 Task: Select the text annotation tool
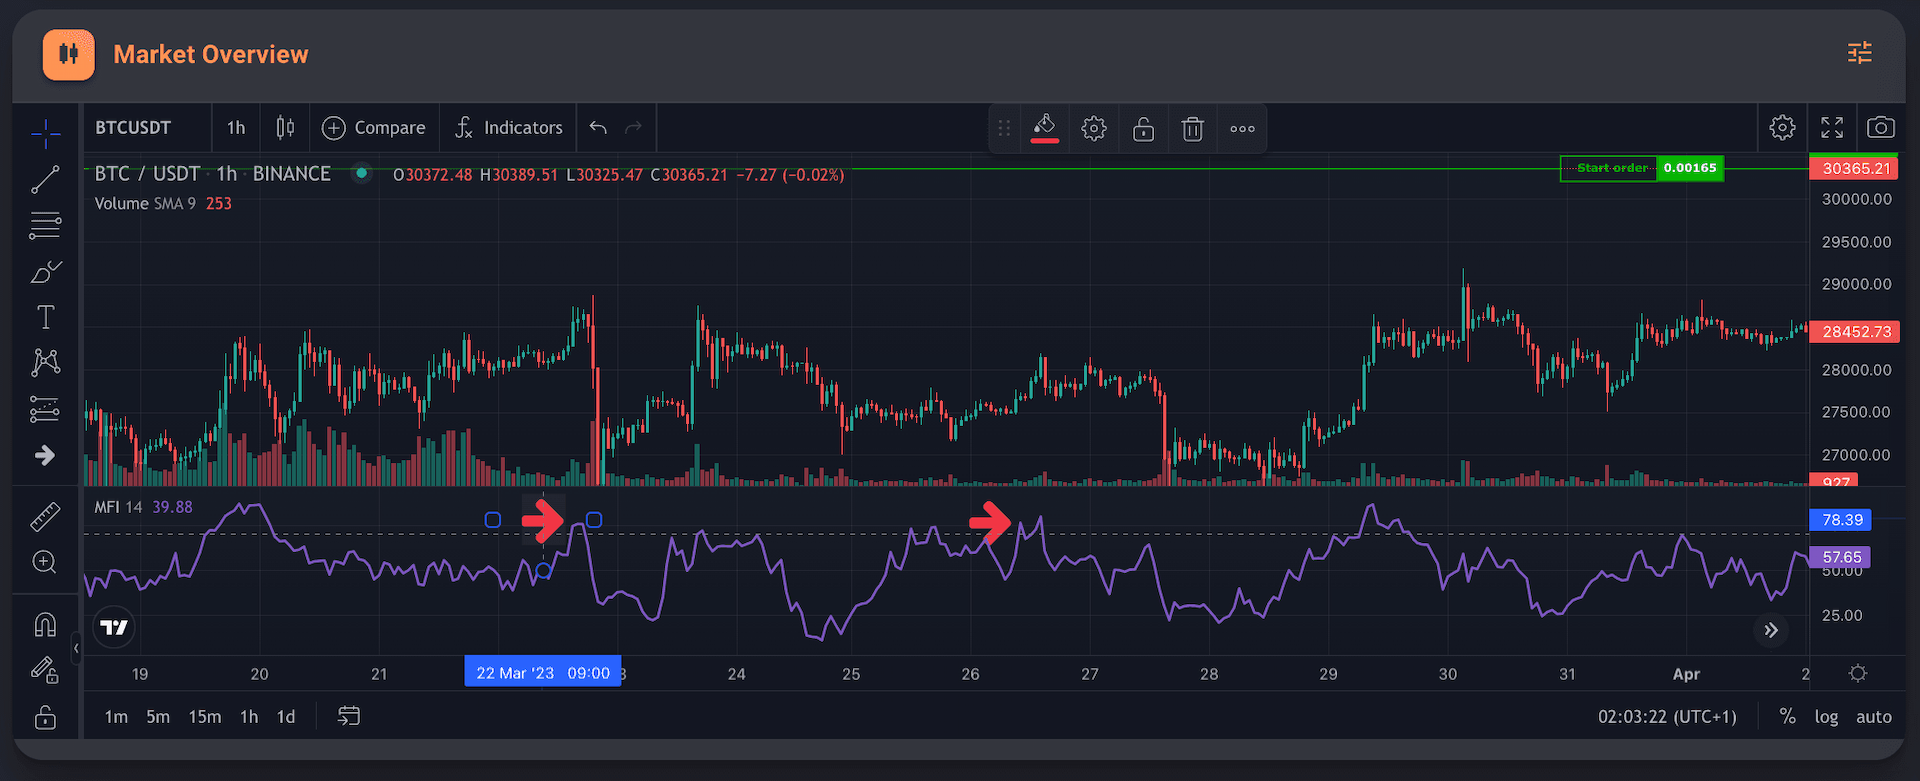coord(45,318)
